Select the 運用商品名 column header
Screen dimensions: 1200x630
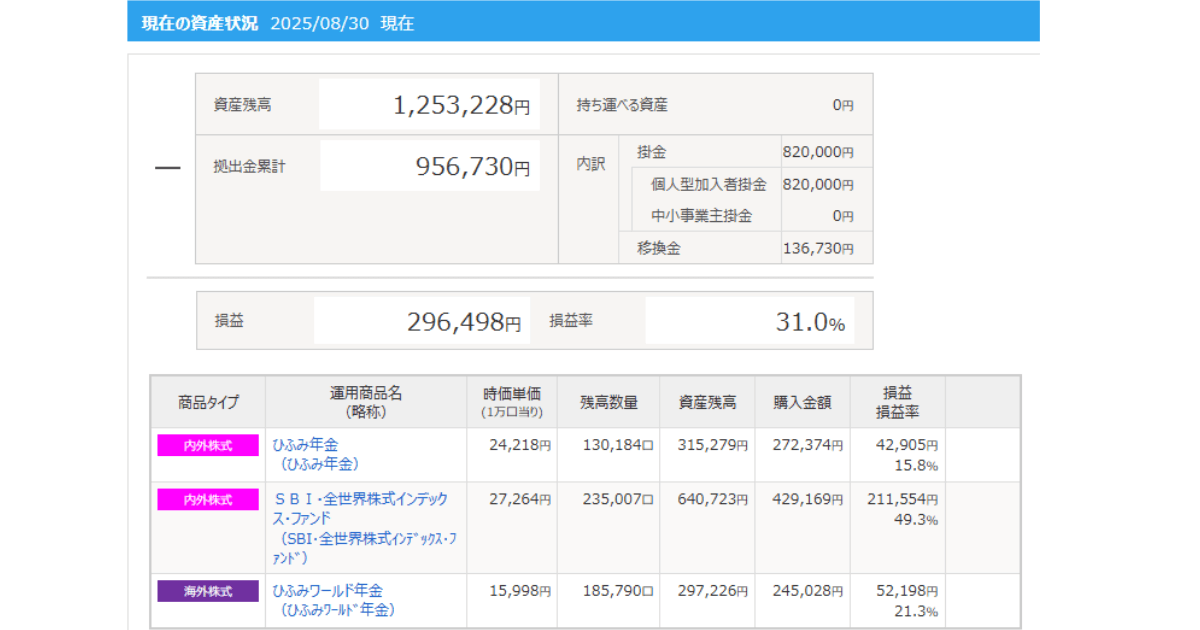pyautogui.click(x=366, y=402)
